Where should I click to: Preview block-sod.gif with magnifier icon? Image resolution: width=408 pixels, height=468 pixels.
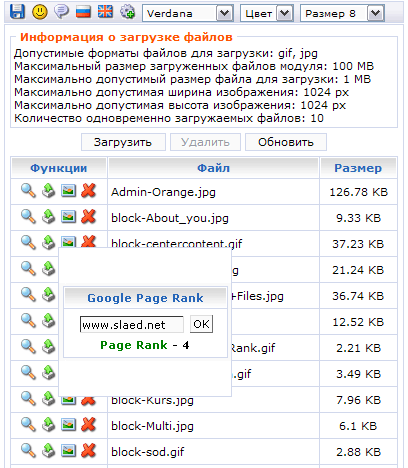click(28, 451)
